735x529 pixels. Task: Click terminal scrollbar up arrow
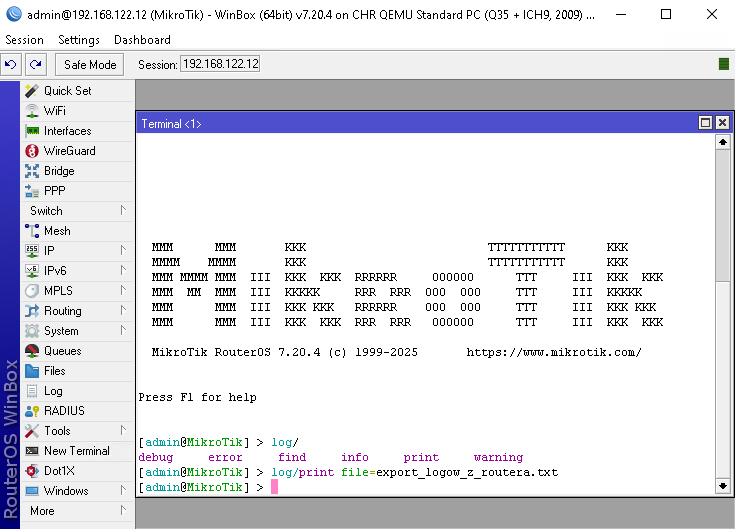pyautogui.click(x=723, y=142)
